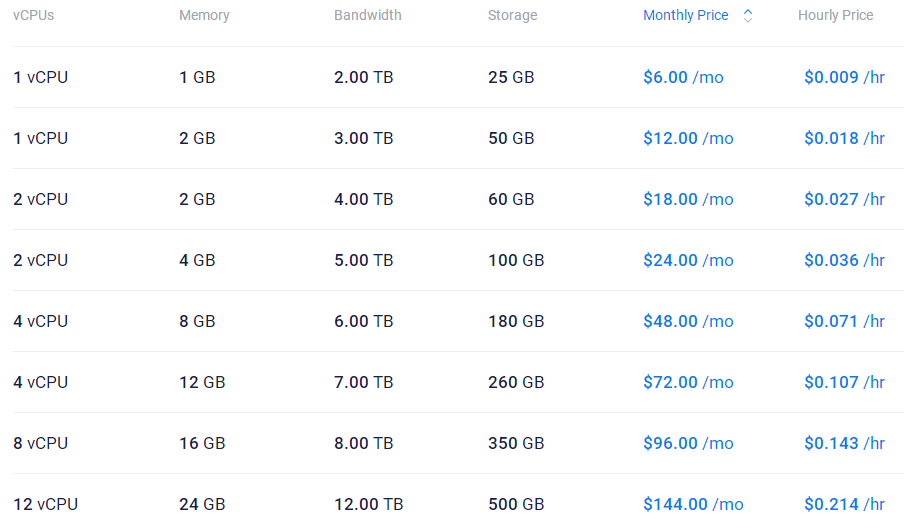Screen dimensions: 904x517
Task: Click the Hourly Price column header
Action: tap(835, 16)
